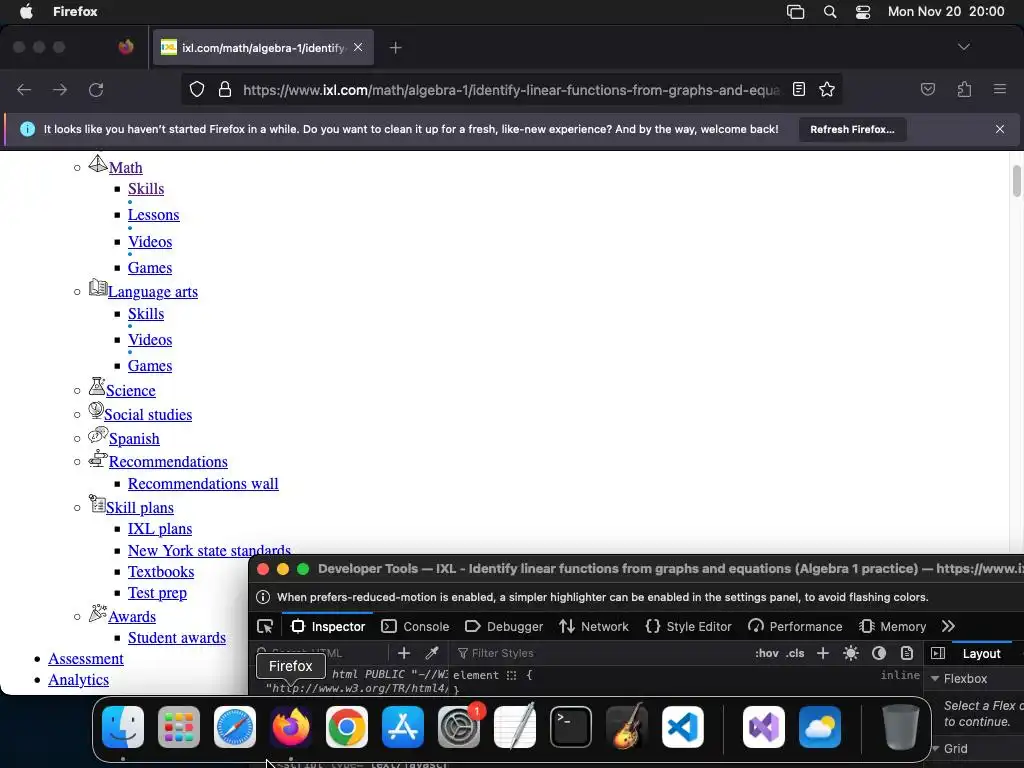The width and height of the screenshot is (1024, 768).
Task: Toggle light color scheme simulation
Action: [851, 653]
